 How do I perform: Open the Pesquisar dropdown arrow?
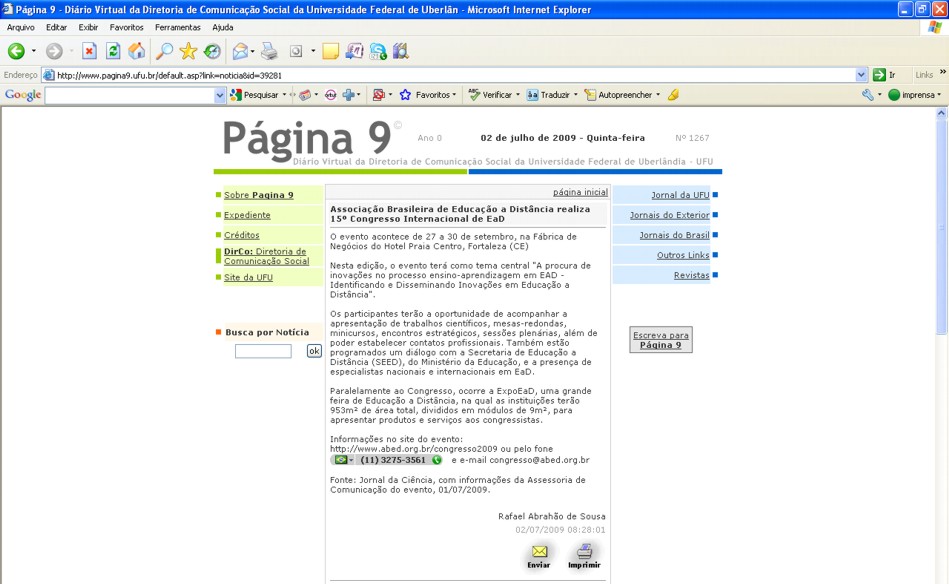(284, 95)
